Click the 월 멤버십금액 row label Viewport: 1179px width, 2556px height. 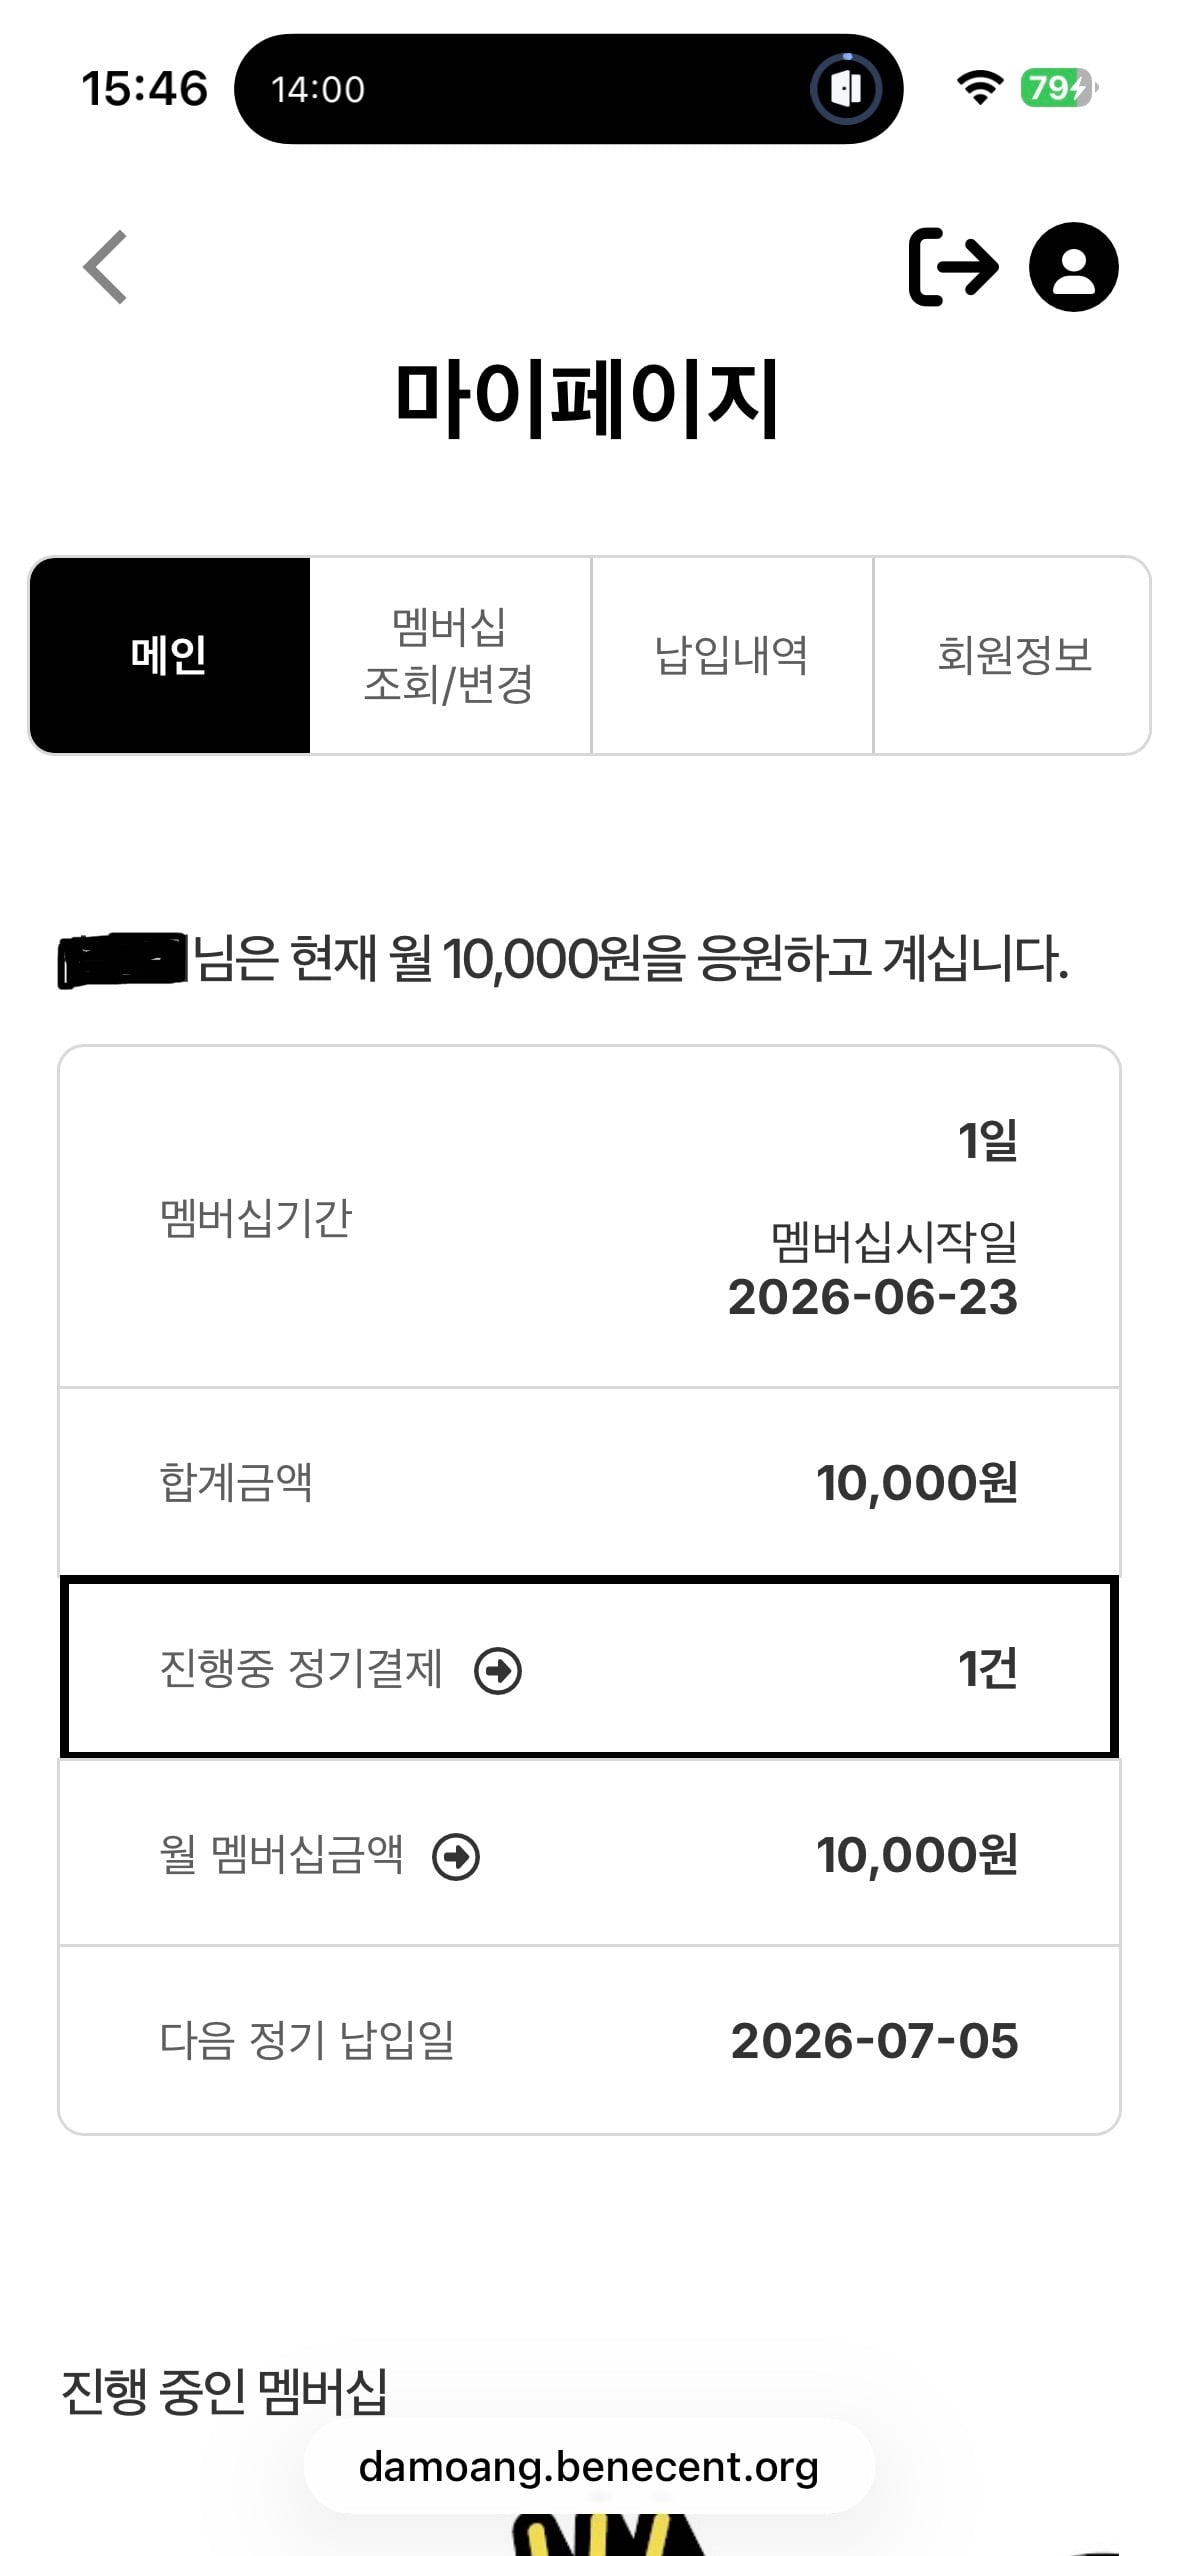(x=281, y=1855)
